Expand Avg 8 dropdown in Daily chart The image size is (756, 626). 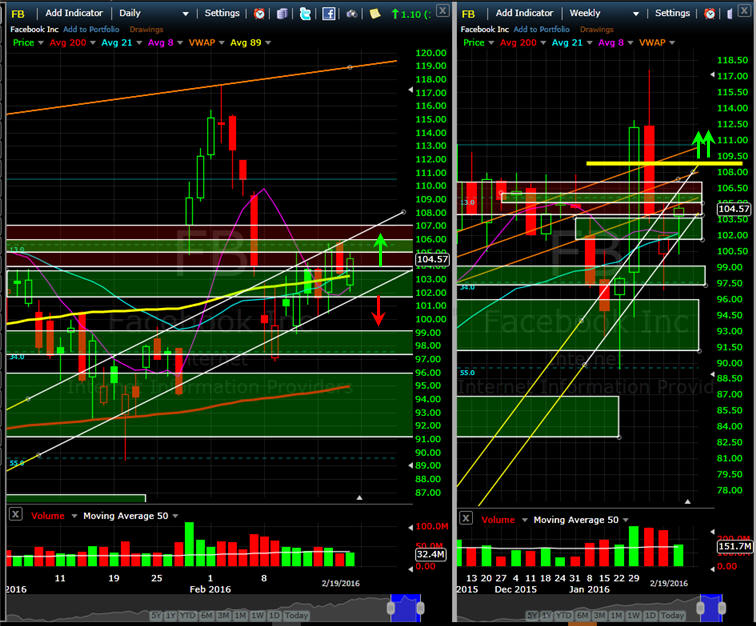180,43
